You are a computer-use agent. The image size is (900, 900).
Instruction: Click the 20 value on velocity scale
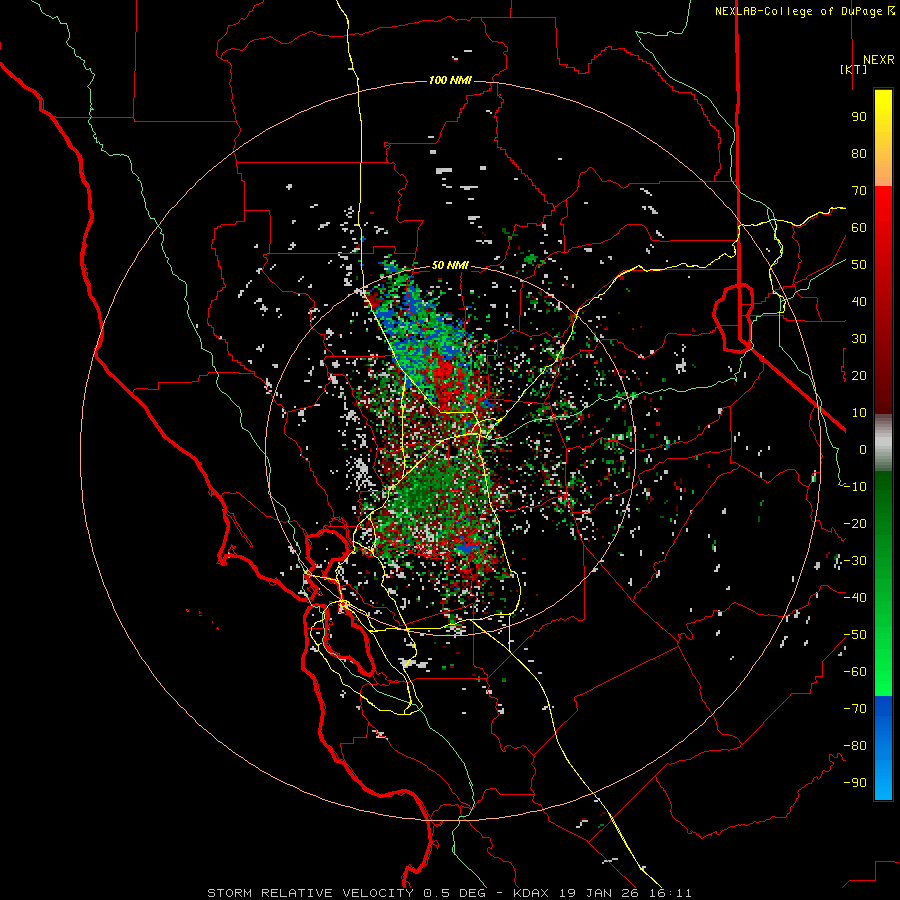pyautogui.click(x=859, y=376)
